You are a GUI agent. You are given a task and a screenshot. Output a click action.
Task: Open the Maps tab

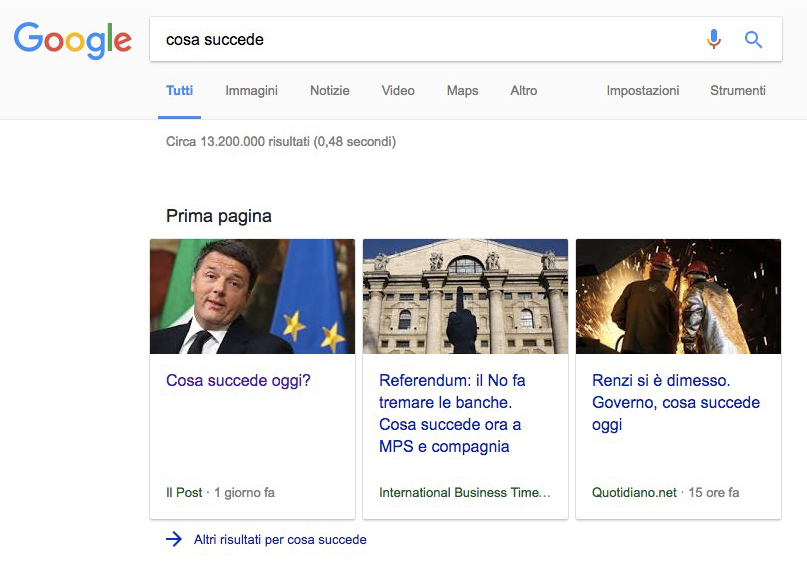(462, 90)
